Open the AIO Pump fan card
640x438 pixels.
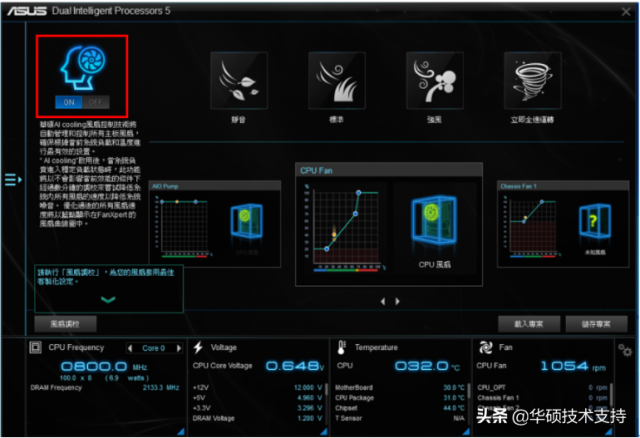[215, 224]
